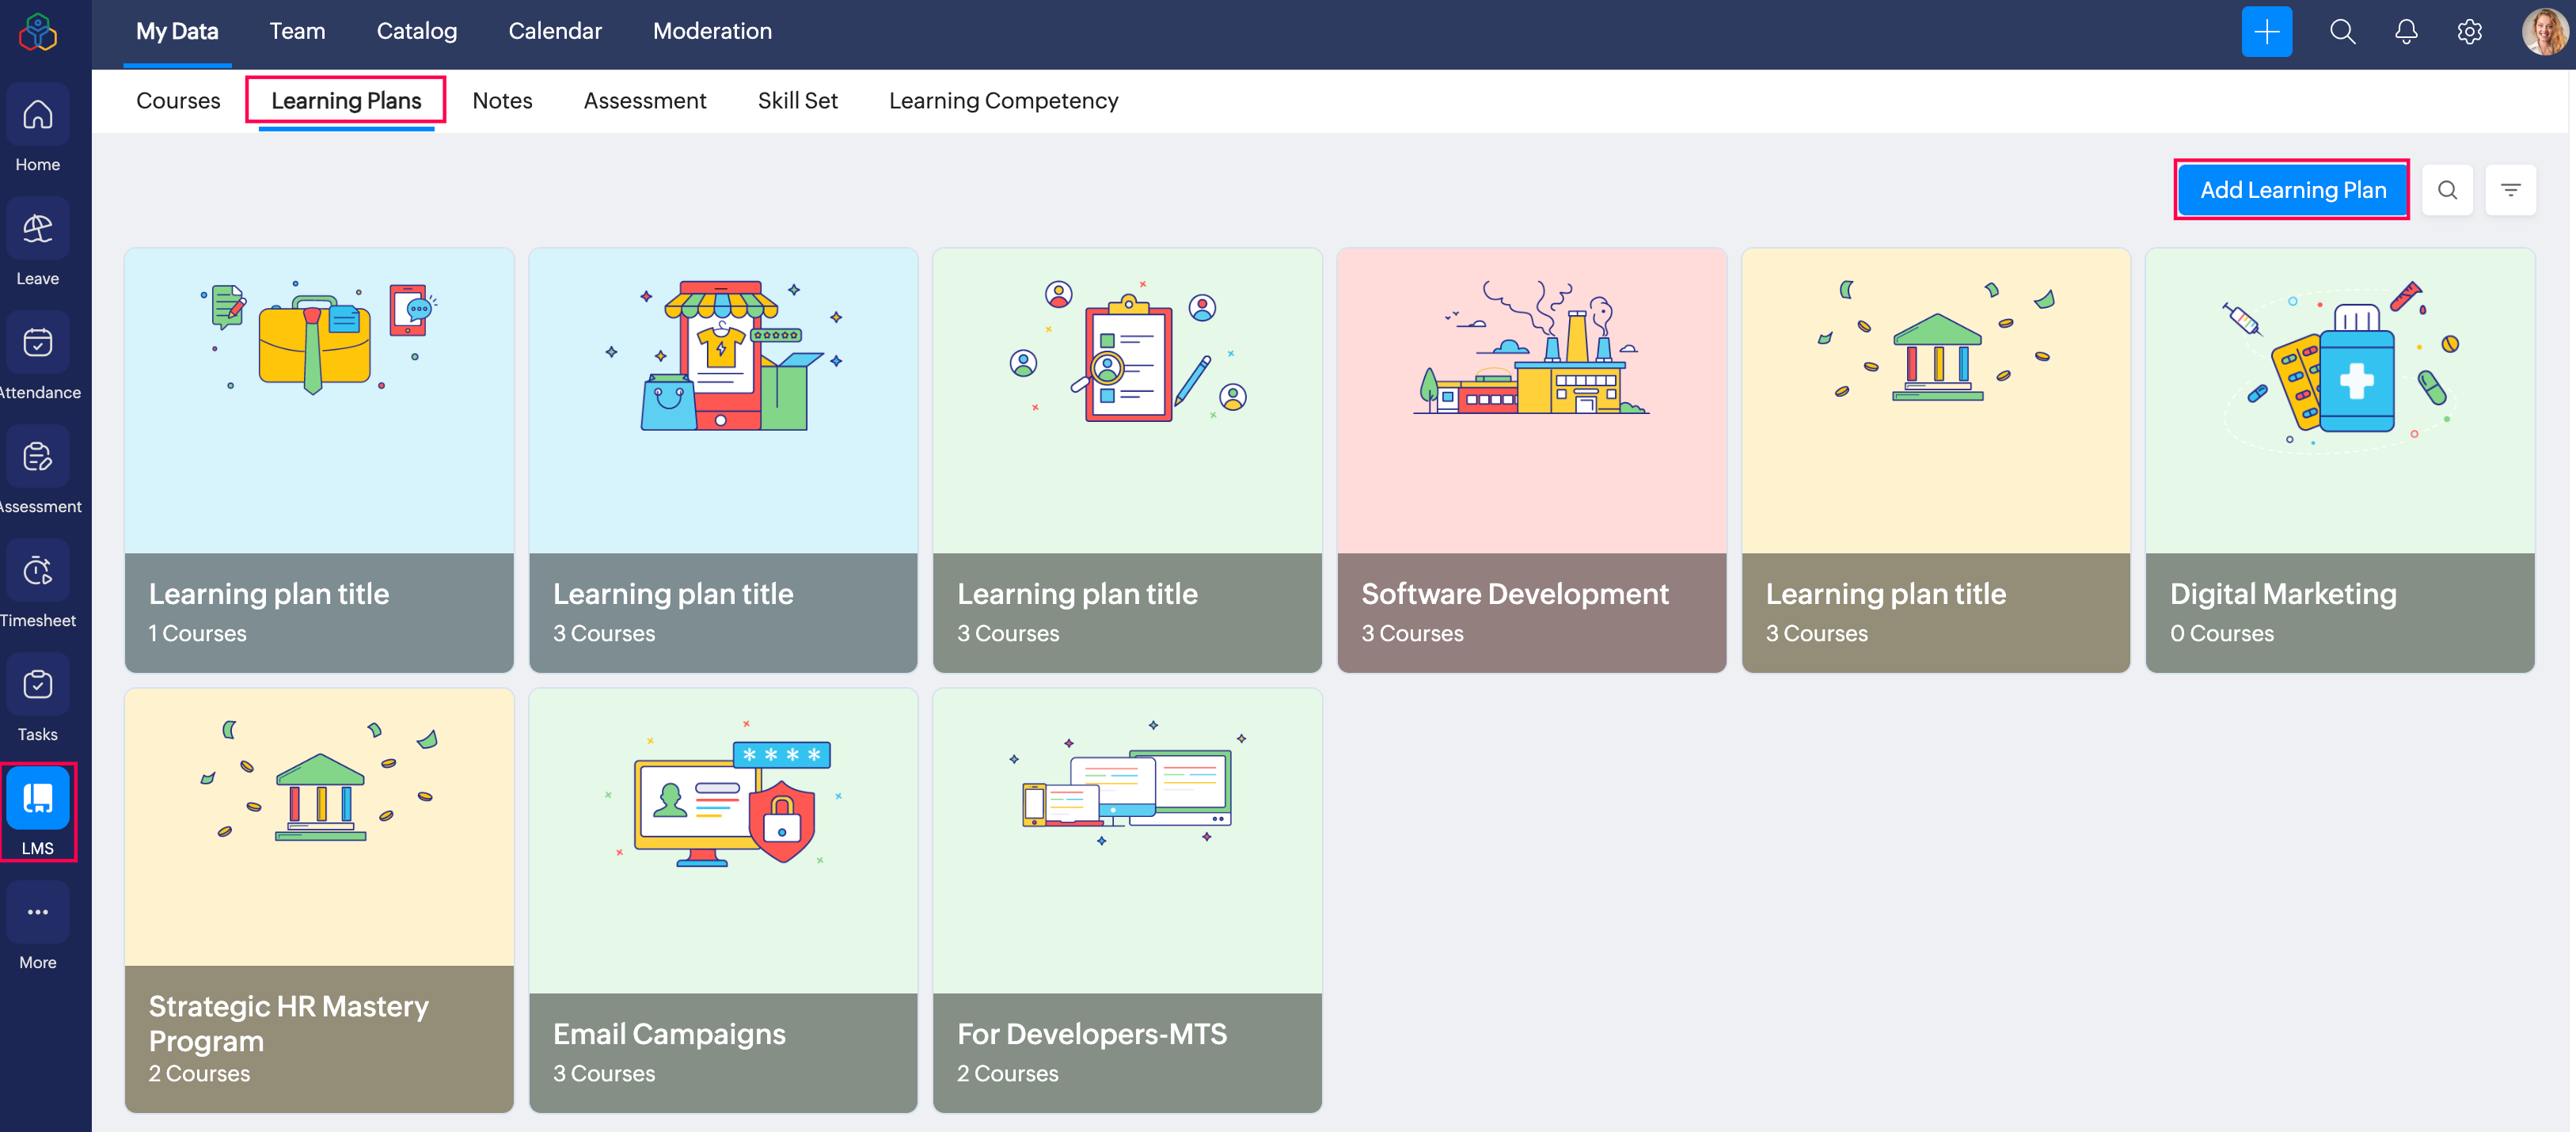The width and height of the screenshot is (2576, 1132).
Task: Open the Email Campaigns learning plan card
Action: pos(723,900)
